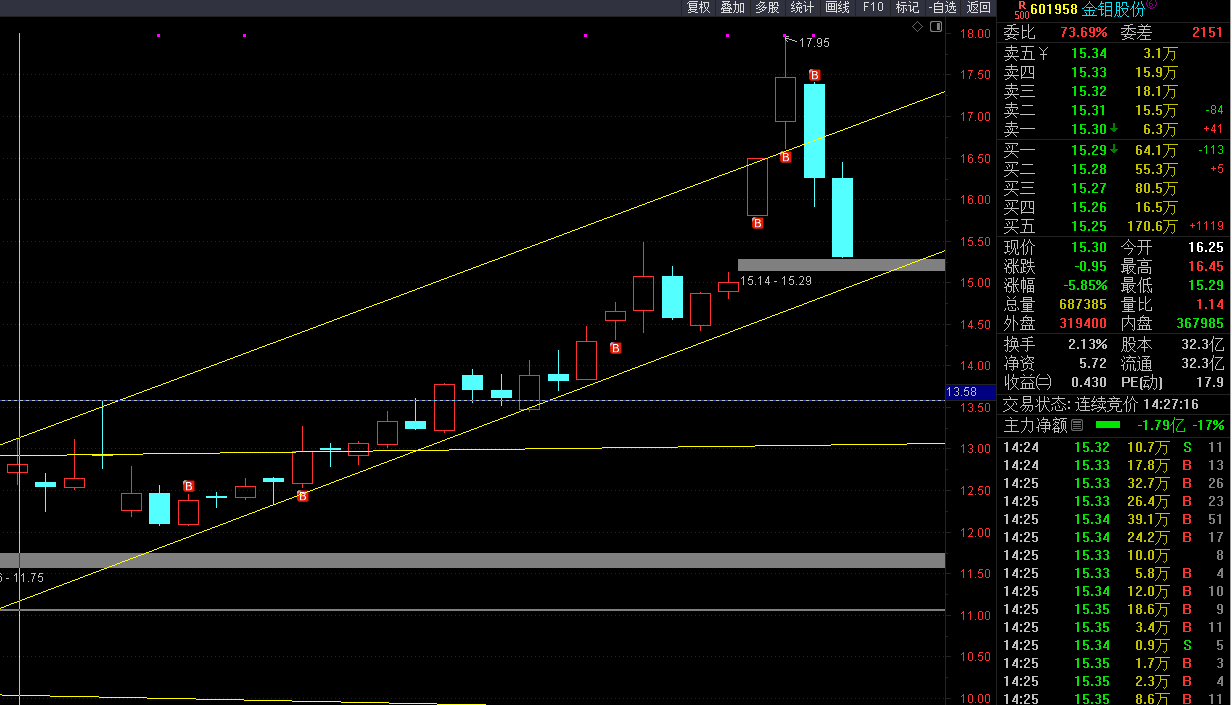Select the 14:25 15.34 0.9万 S trade row
Viewport: 1232px width, 705px height.
(x=1115, y=645)
